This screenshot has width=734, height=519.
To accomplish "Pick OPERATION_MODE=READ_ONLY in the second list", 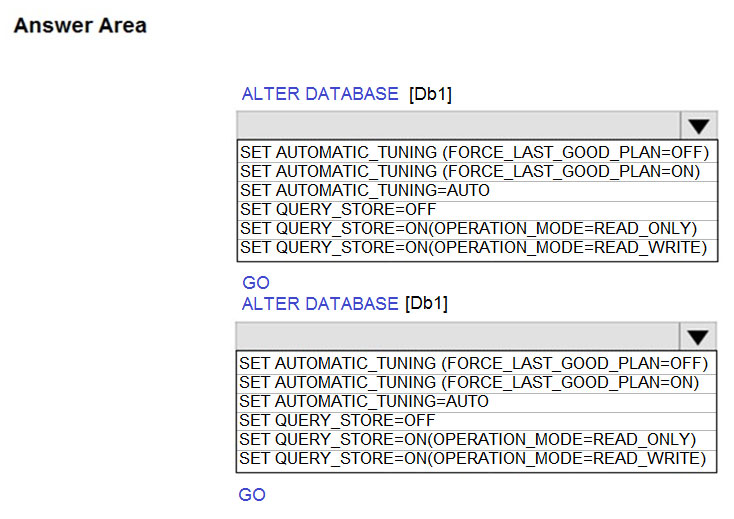I will pyautogui.click(x=467, y=439).
